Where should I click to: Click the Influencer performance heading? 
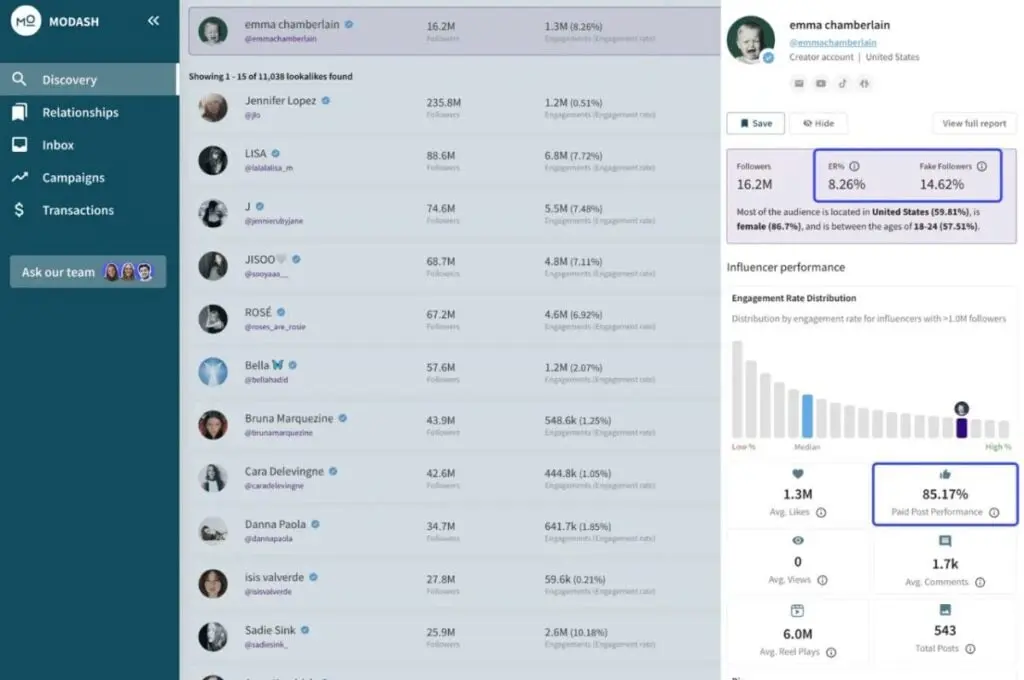pos(786,267)
